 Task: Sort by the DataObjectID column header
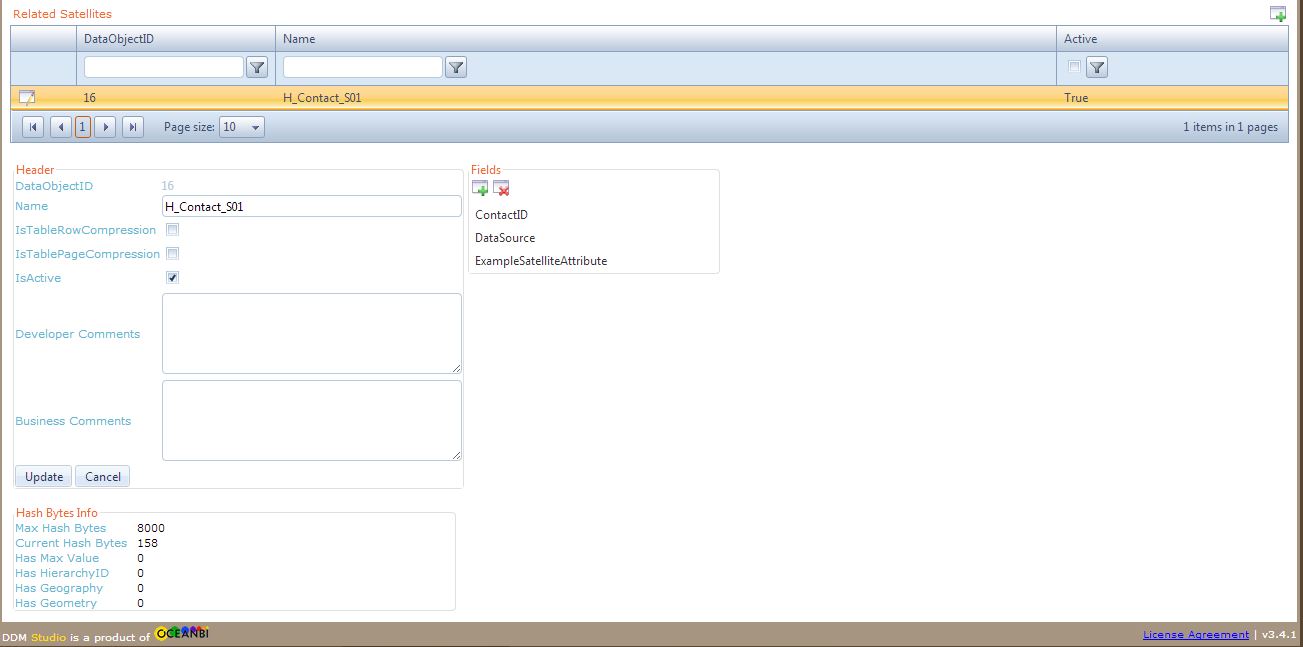[x=119, y=39]
